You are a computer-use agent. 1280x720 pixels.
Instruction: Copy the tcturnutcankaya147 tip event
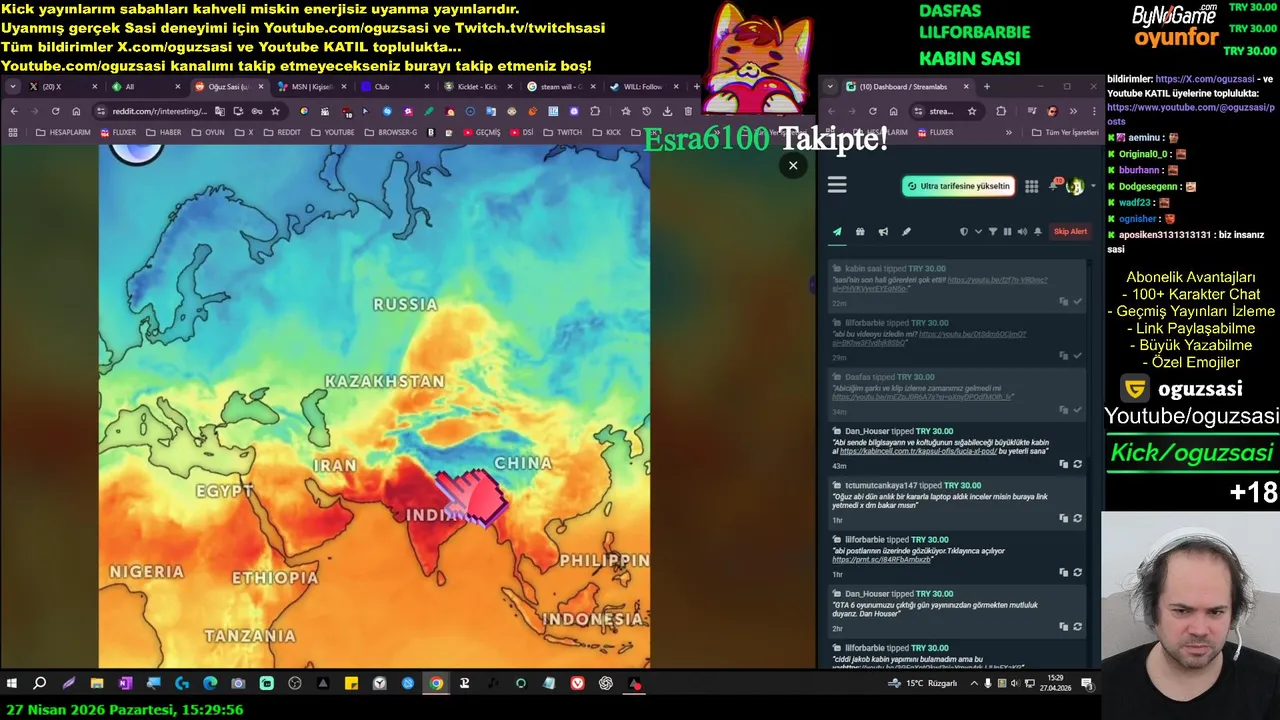pos(1064,518)
